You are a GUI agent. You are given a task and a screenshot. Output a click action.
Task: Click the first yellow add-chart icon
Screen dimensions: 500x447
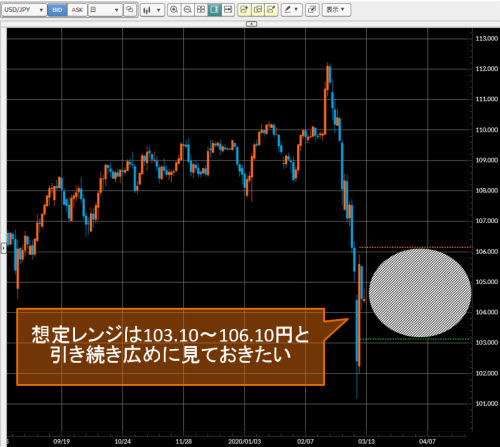[x=244, y=10]
